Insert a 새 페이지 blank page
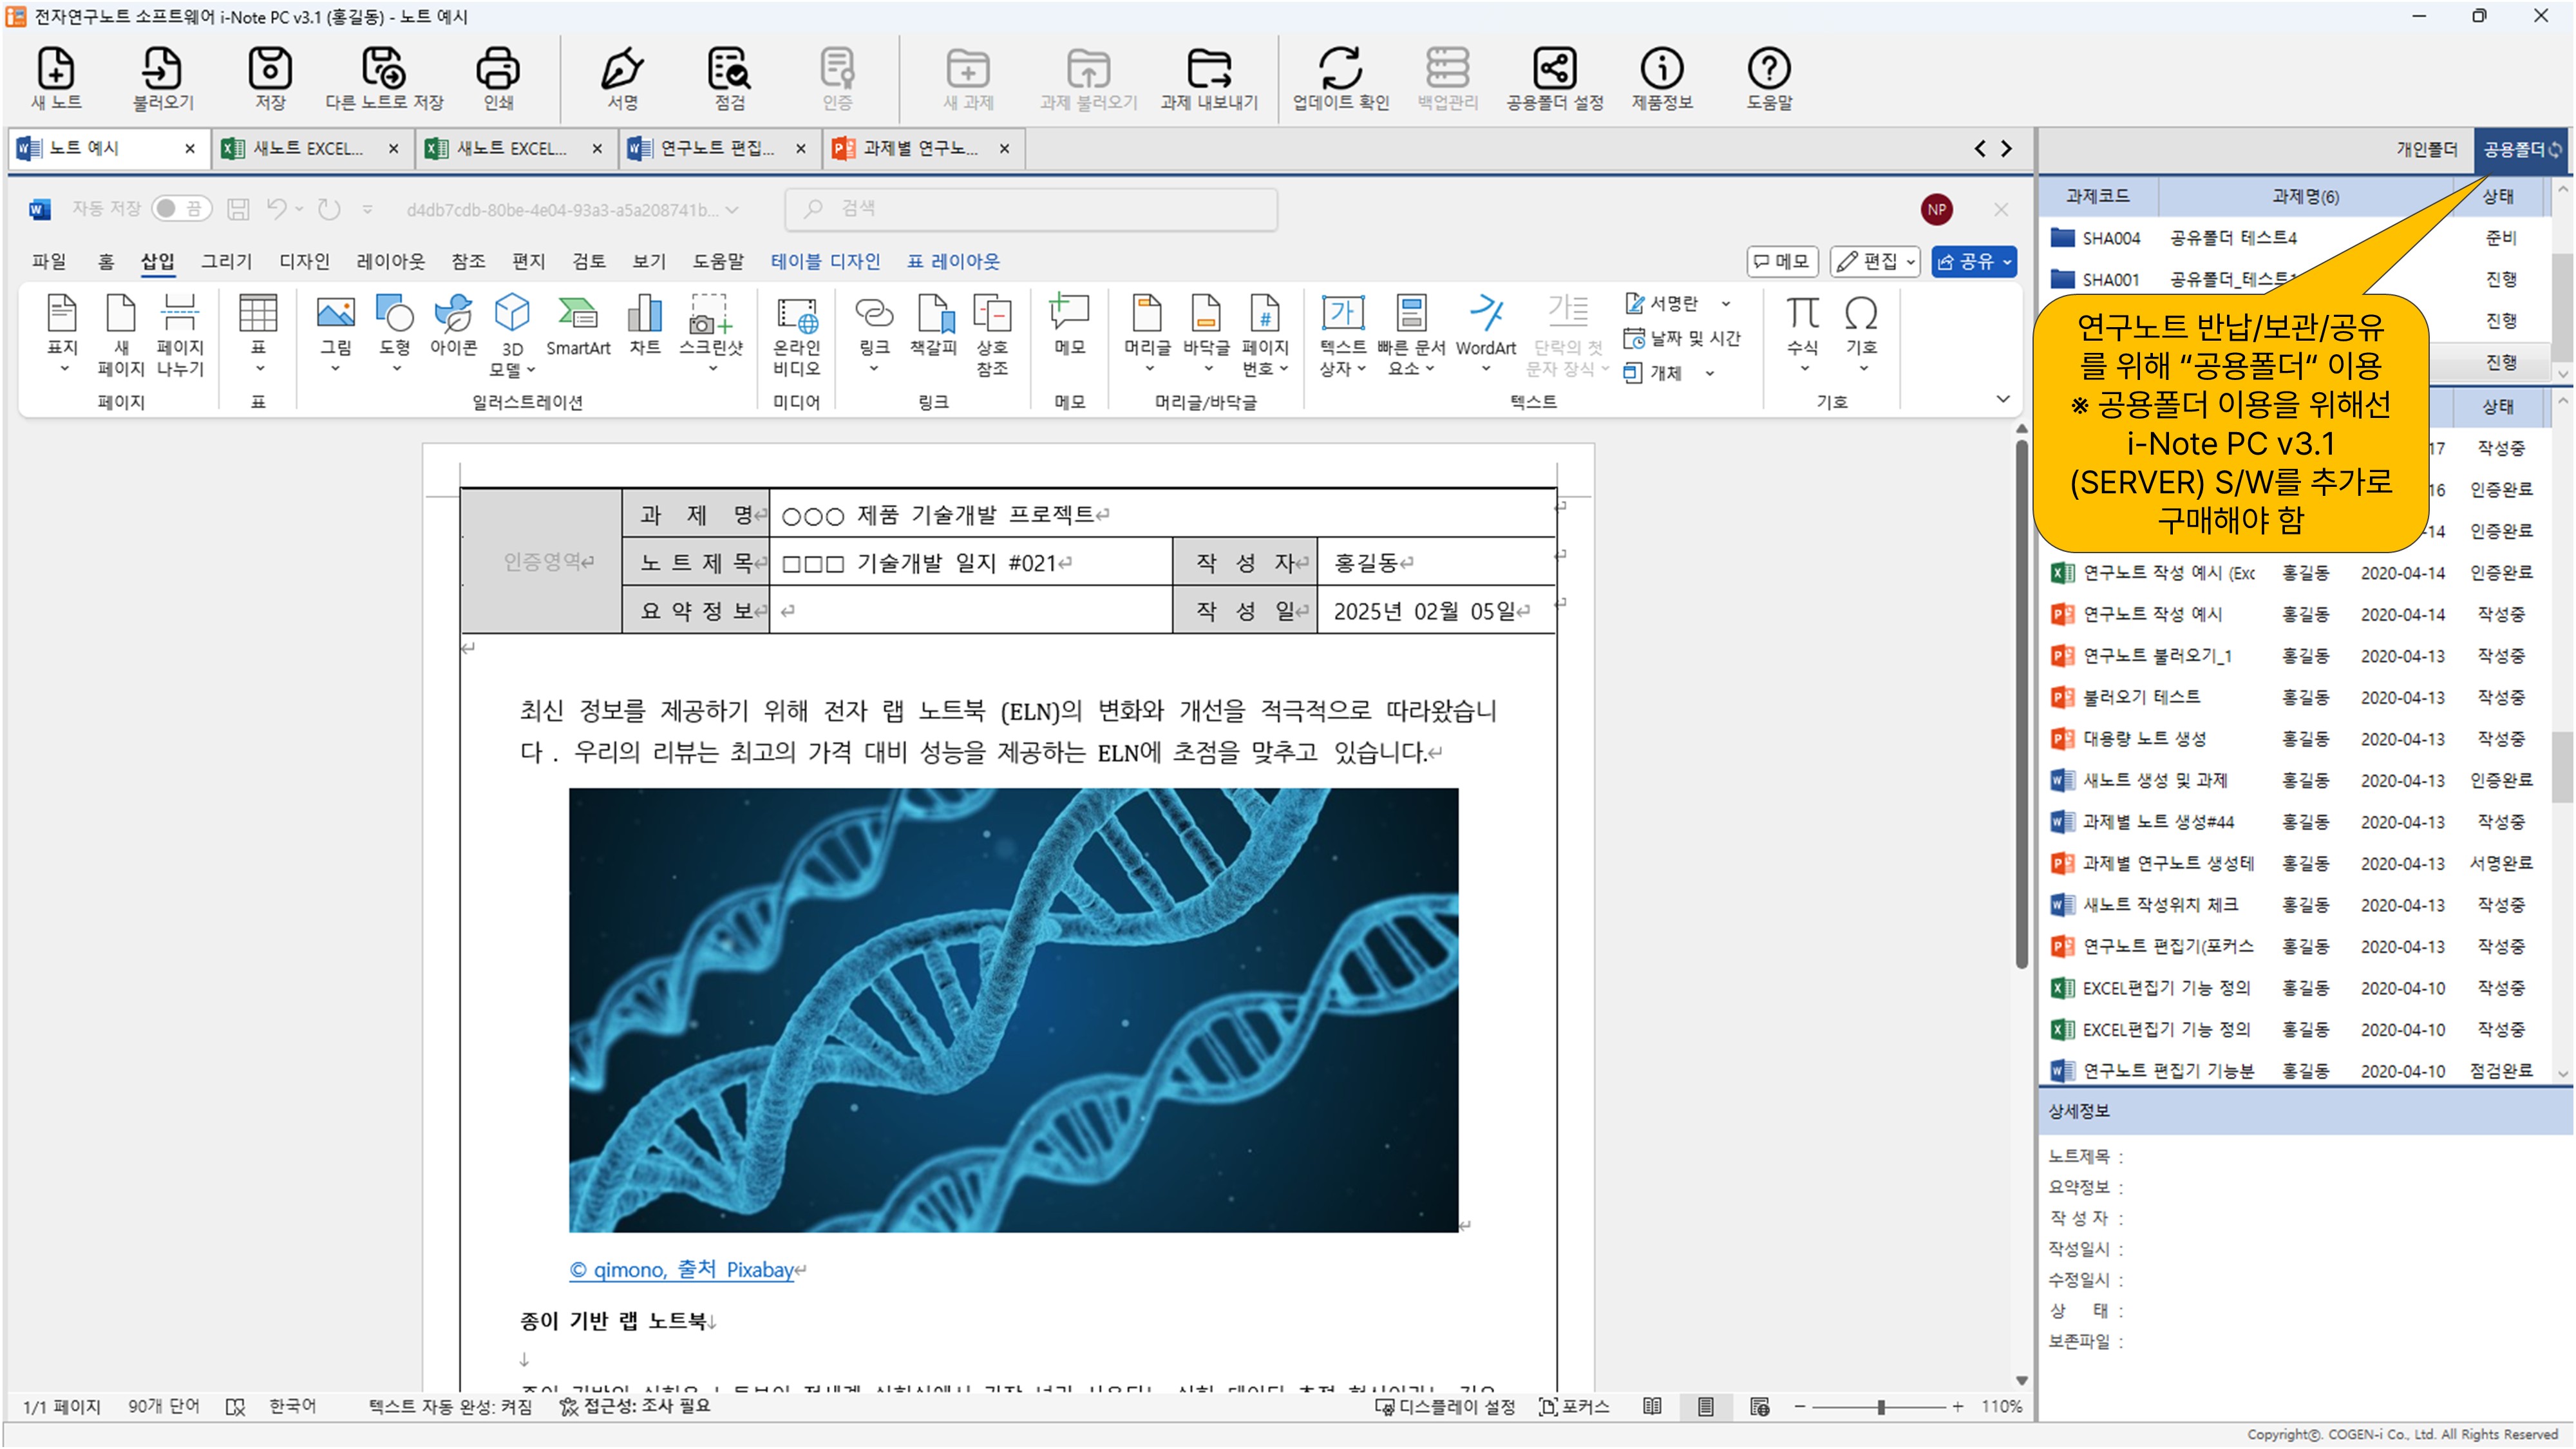 click(x=121, y=335)
